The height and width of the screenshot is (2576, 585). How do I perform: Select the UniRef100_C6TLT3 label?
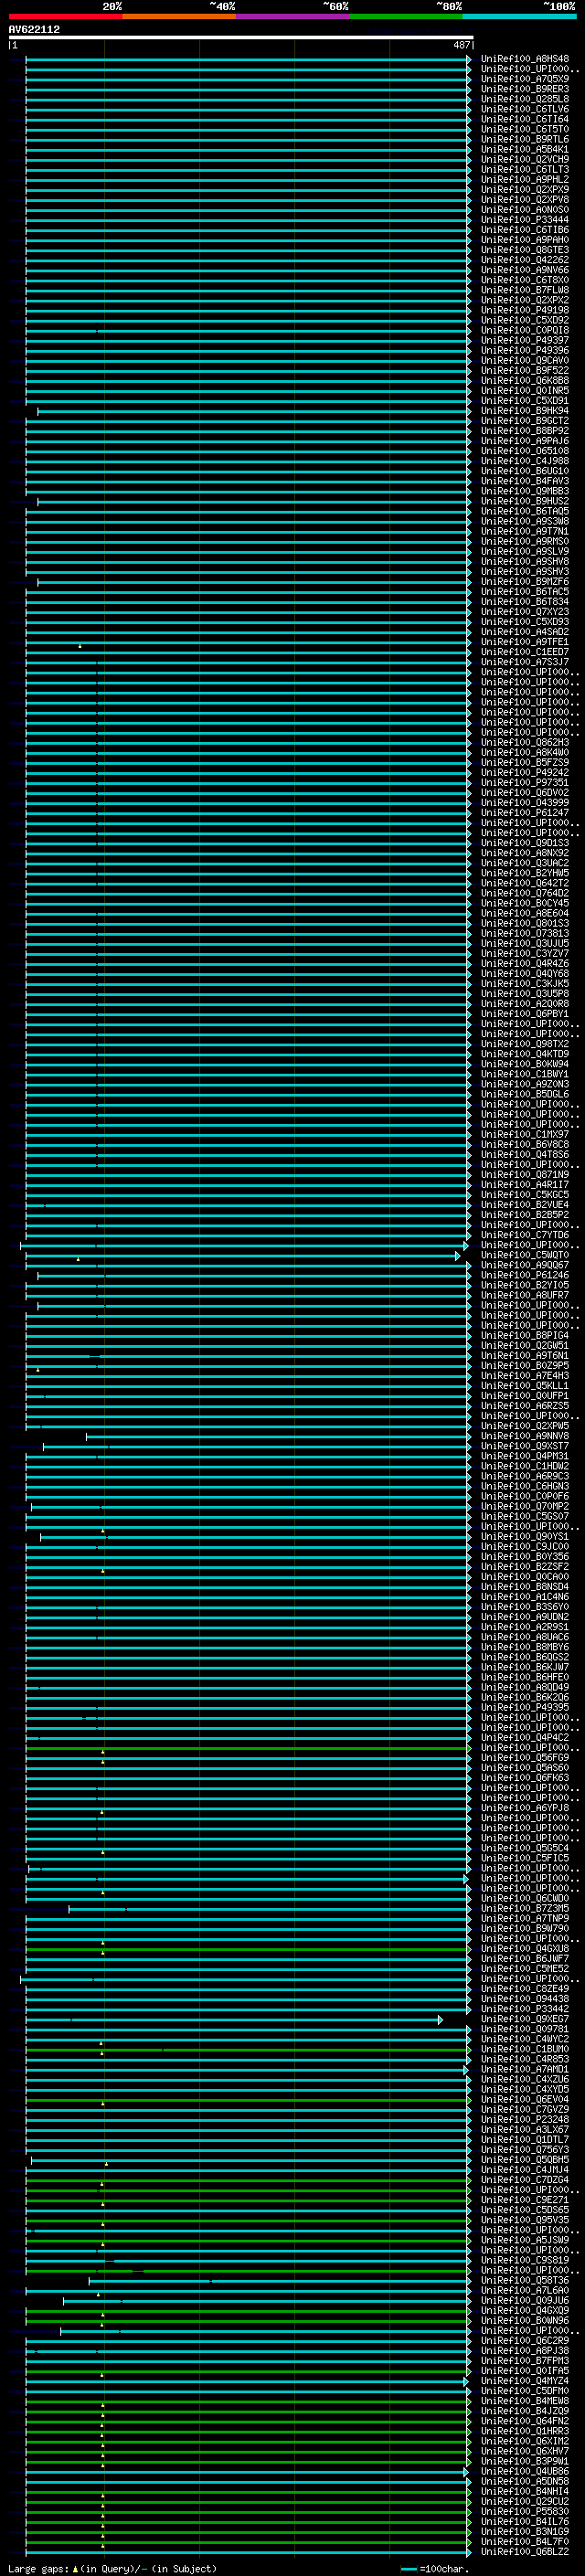click(524, 169)
